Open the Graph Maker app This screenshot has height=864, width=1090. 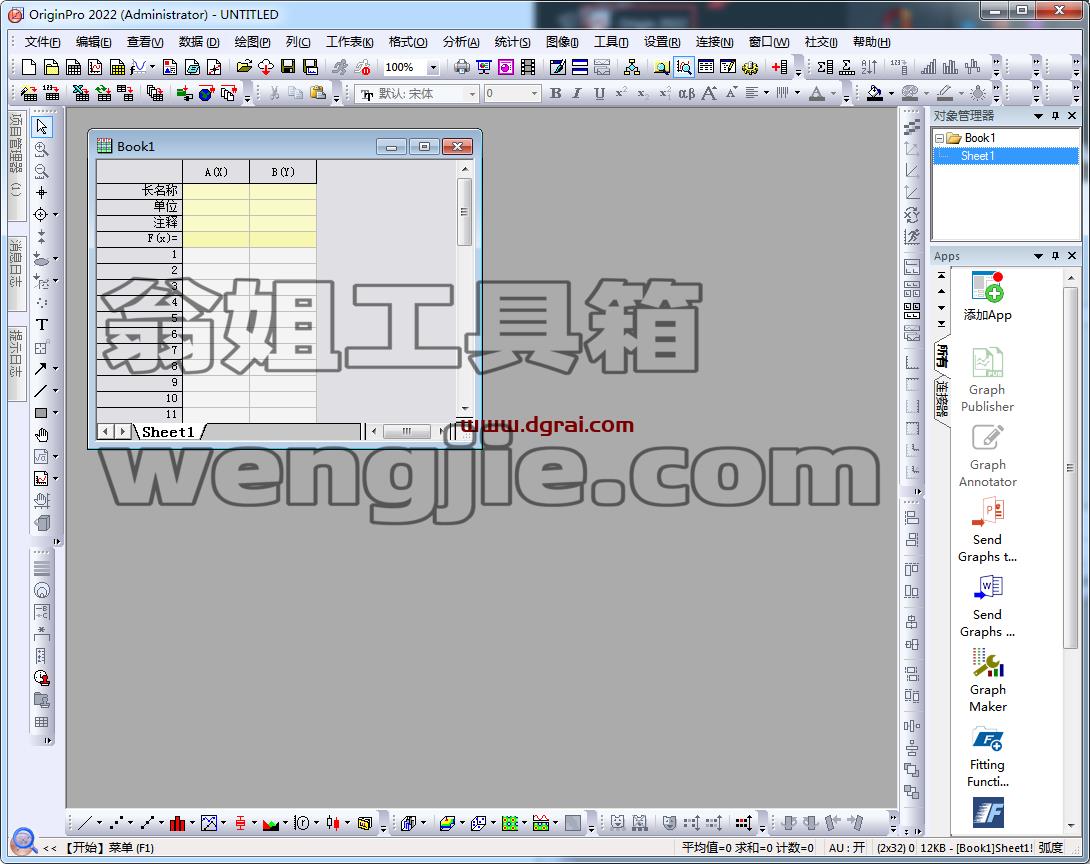[x=987, y=680]
